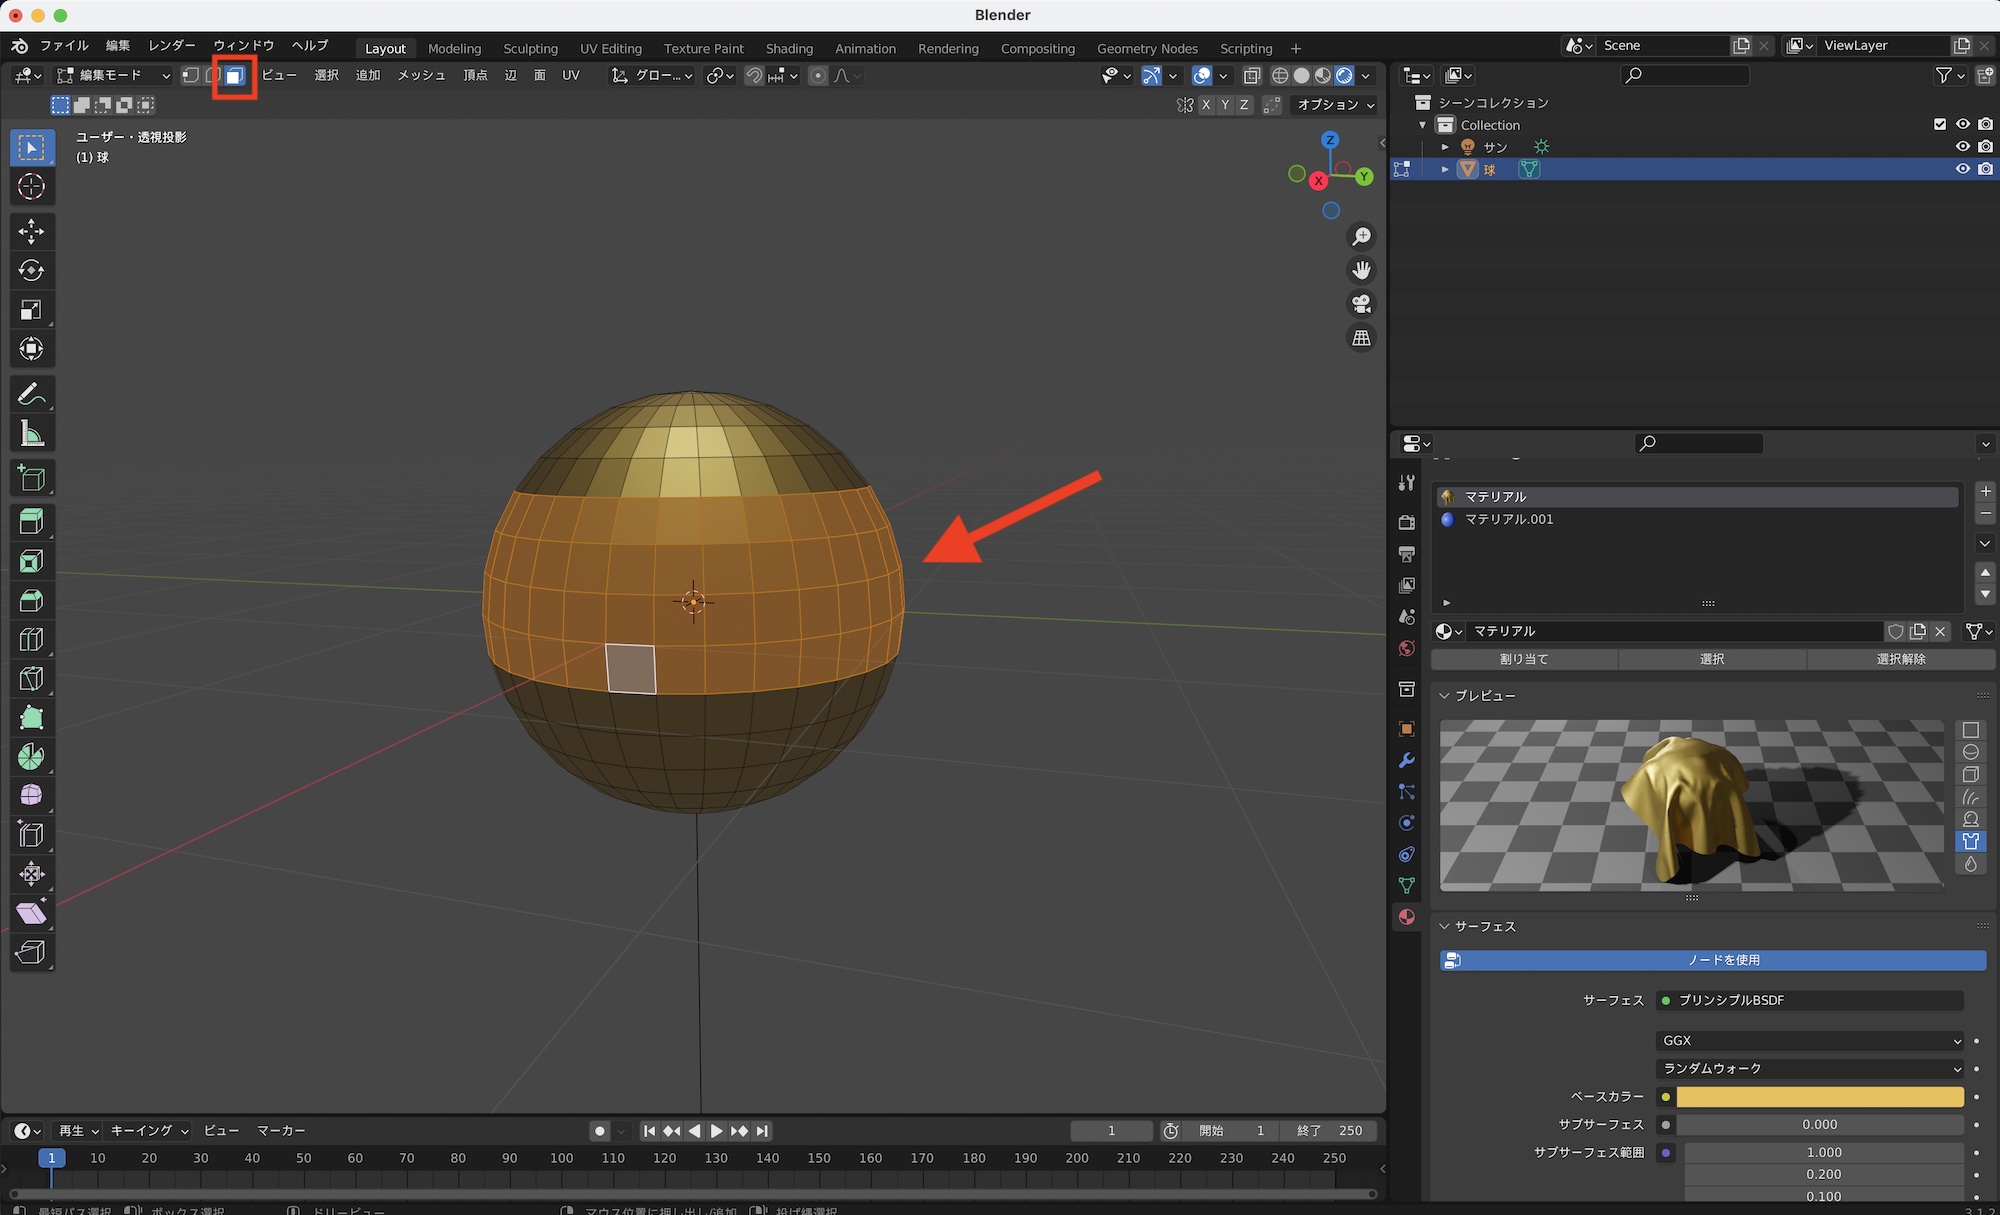Open the 編集モード mode dropdown
The height and width of the screenshot is (1215, 2000).
coord(113,75)
